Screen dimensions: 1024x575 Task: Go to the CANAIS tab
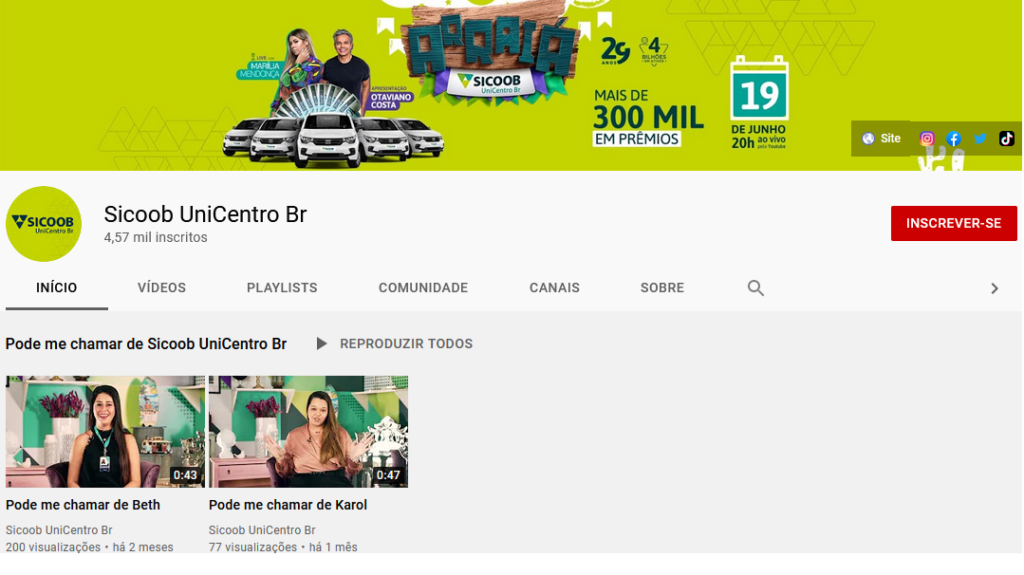pos(554,288)
